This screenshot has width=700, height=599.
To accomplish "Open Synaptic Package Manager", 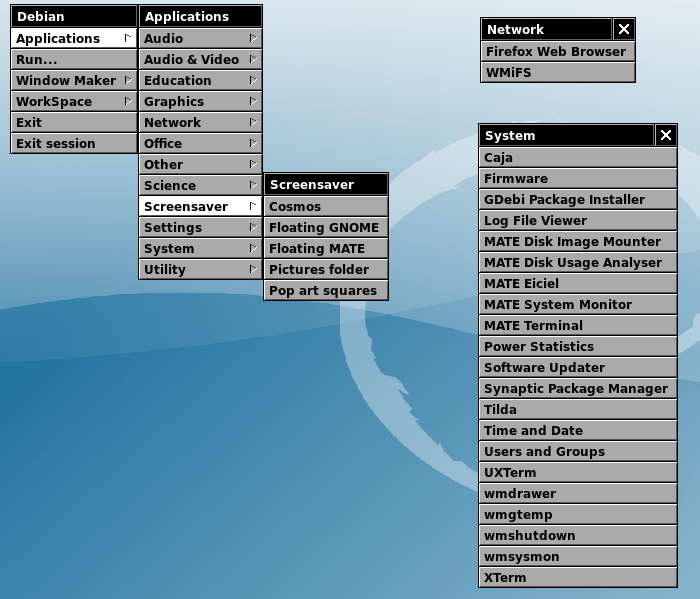I will pyautogui.click(x=578, y=388).
